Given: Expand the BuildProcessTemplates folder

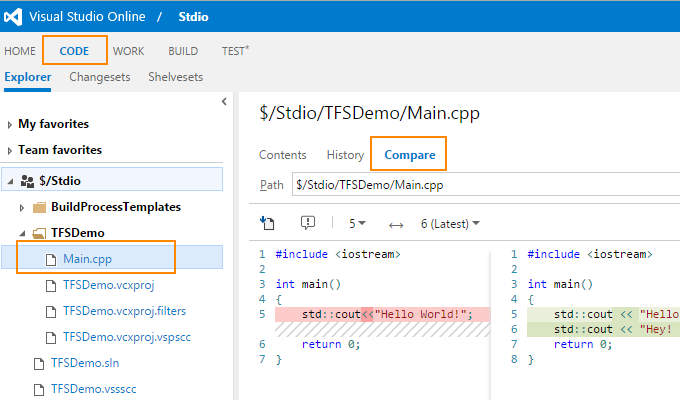Looking at the screenshot, I should pos(22,208).
